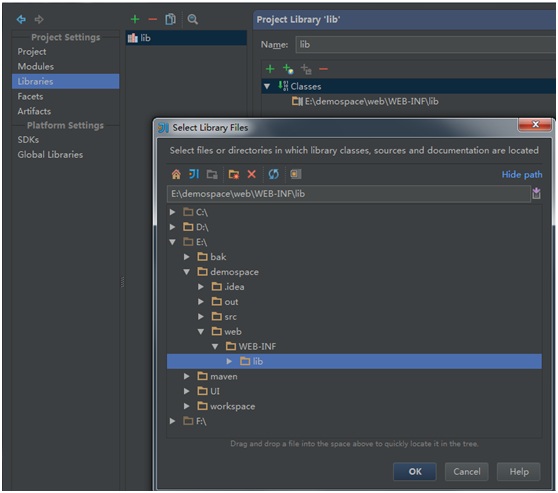
Task: Click the IntelliJ icon in Select Library Files title
Action: coord(163,127)
